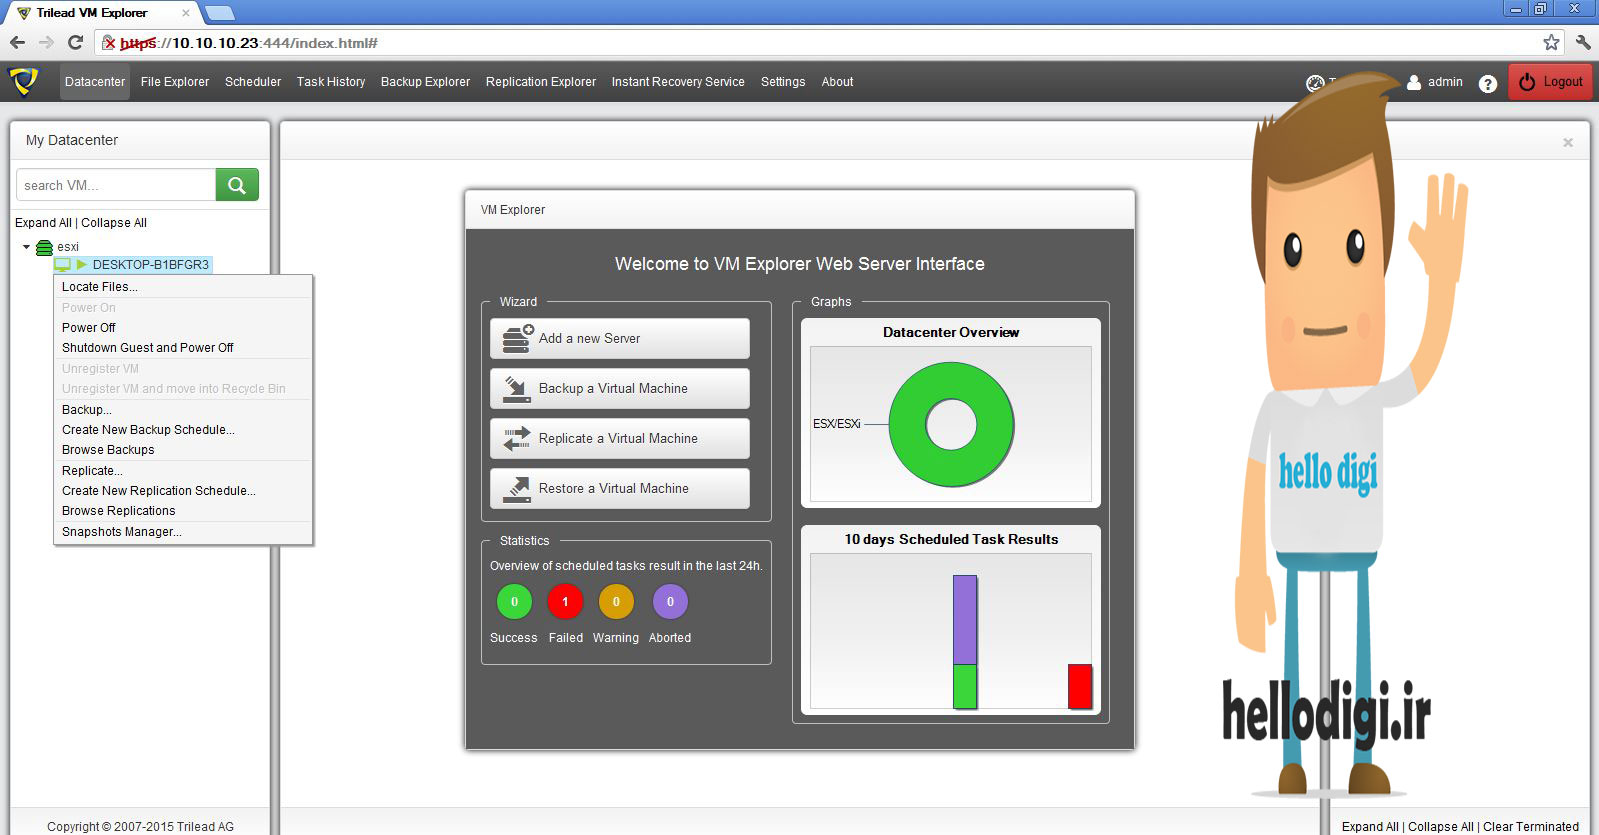
Task: Open the About page
Action: pyautogui.click(x=838, y=82)
